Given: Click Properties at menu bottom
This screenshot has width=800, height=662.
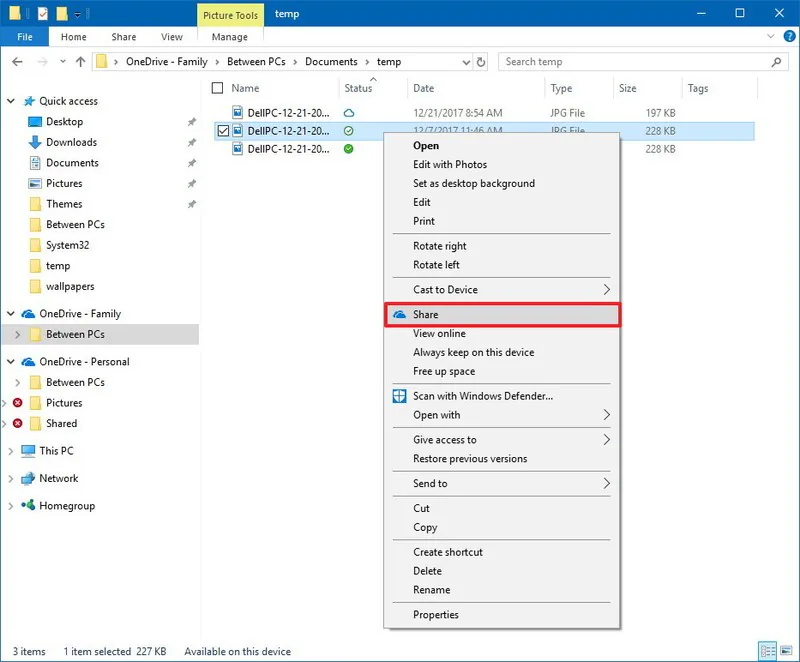Looking at the screenshot, I should (x=502, y=615).
